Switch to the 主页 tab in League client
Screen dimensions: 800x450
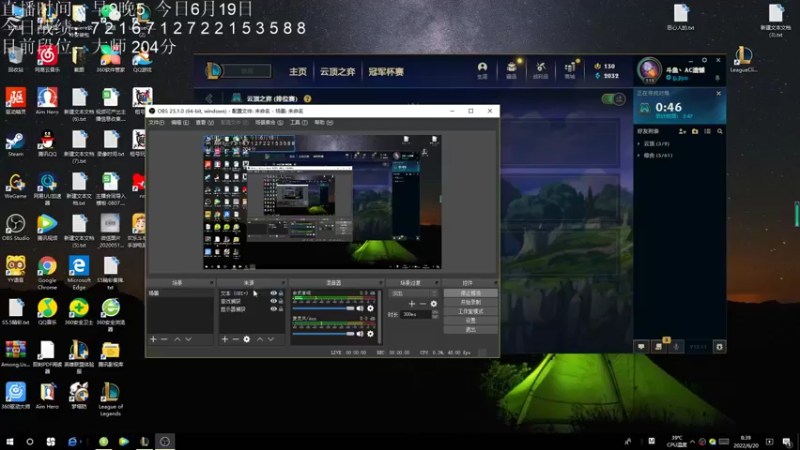(297, 71)
